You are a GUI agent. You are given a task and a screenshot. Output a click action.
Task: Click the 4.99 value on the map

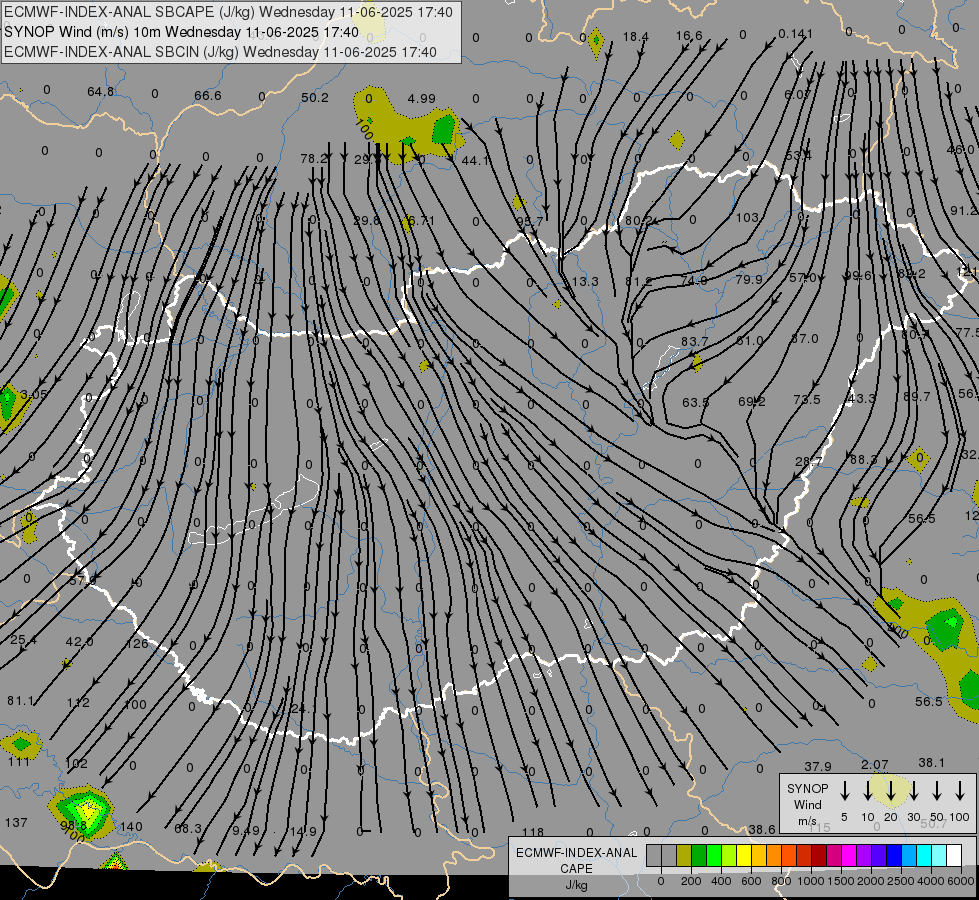tap(421, 99)
